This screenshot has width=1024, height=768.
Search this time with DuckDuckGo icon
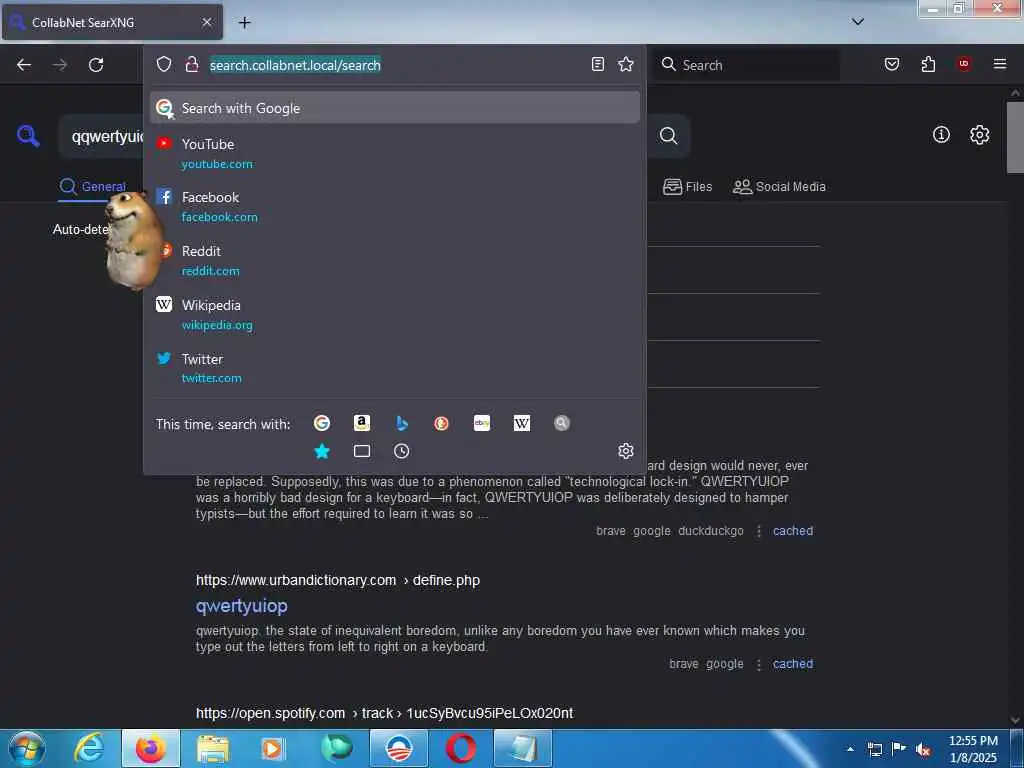coord(441,423)
